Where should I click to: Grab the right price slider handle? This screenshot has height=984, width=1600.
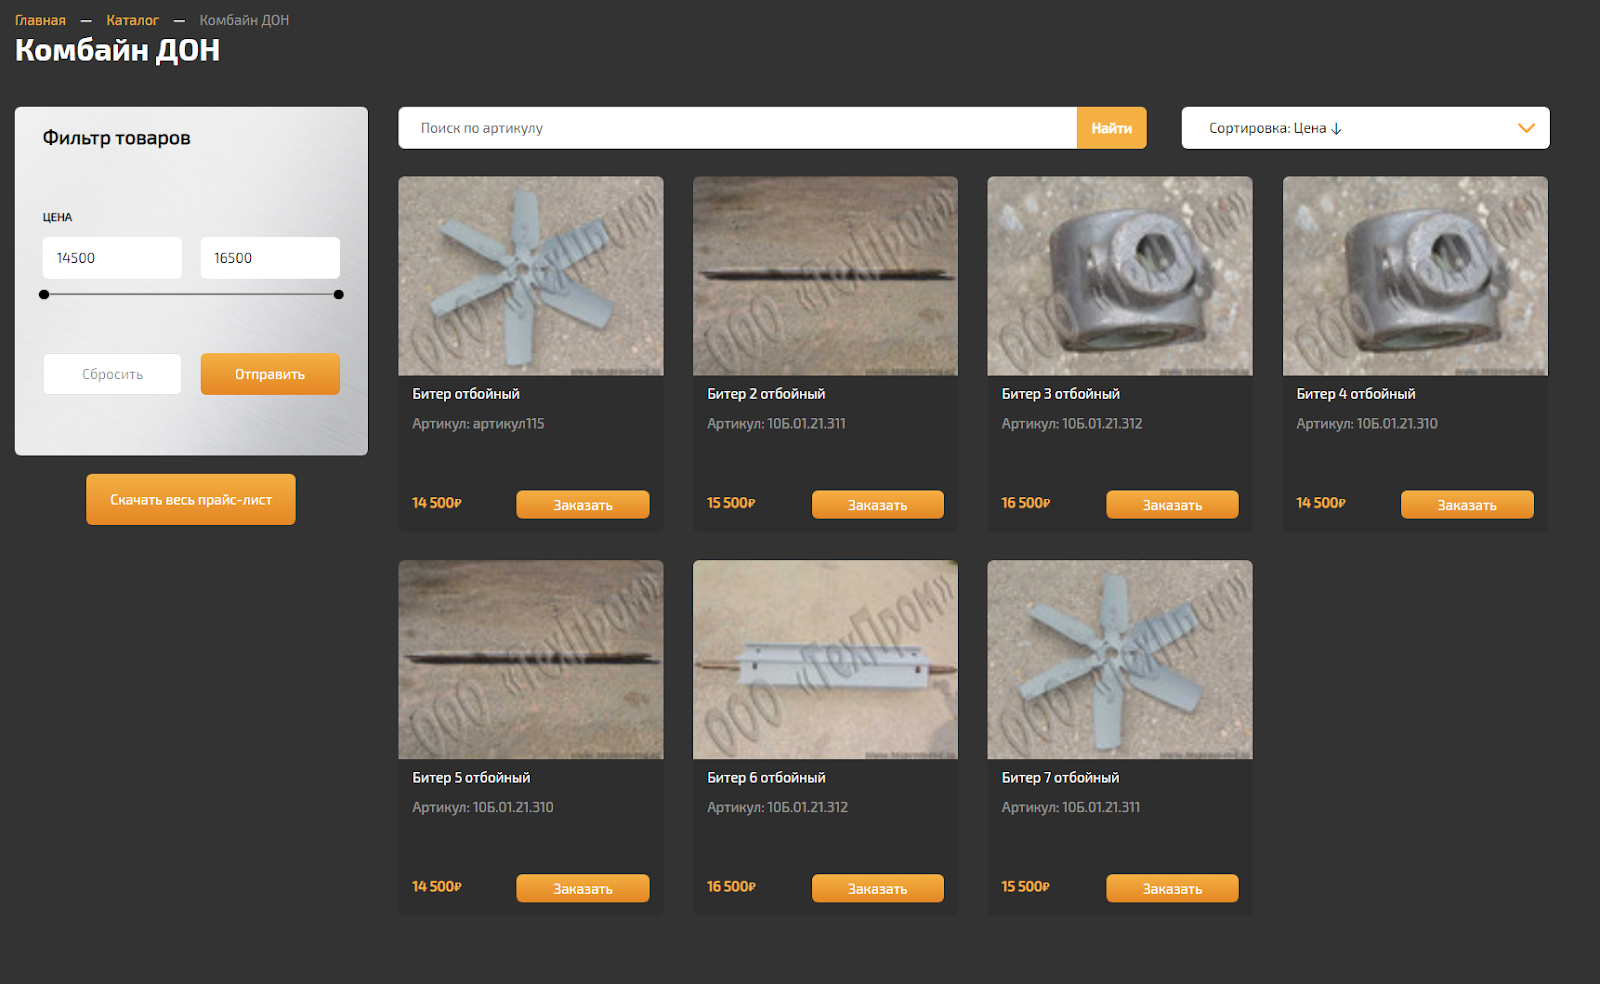(x=339, y=295)
